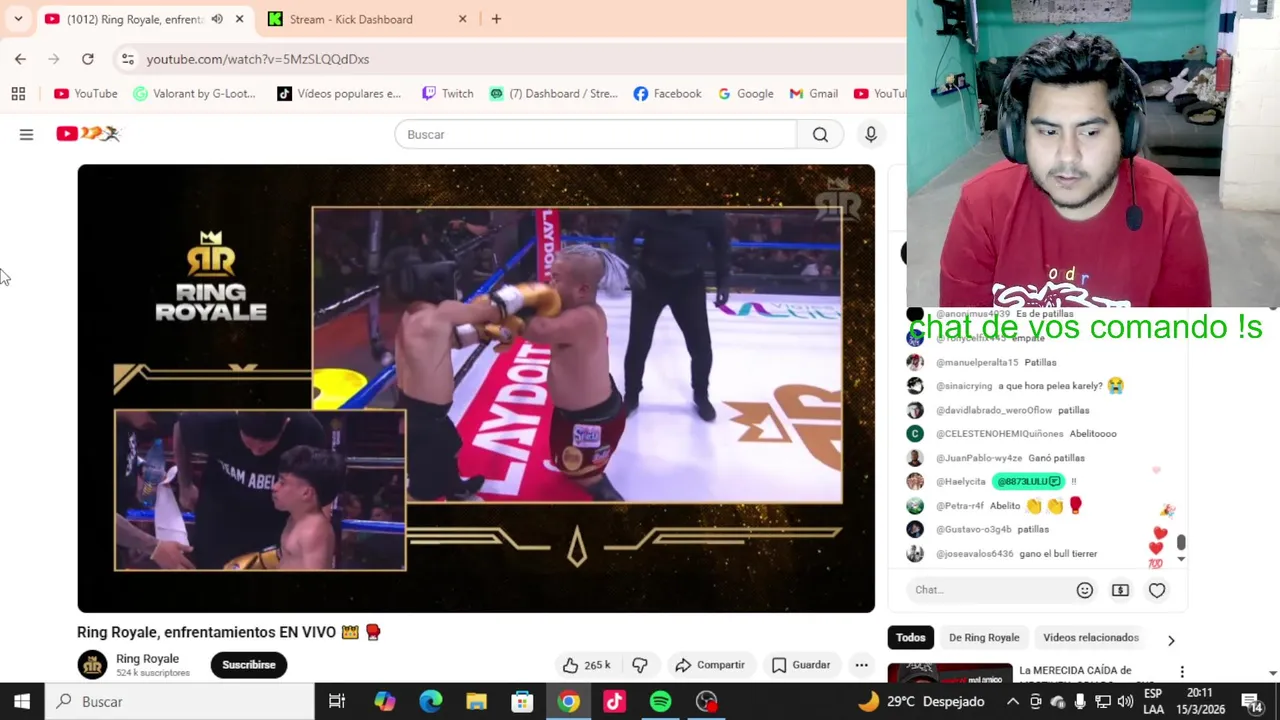This screenshot has height=720, width=1280.
Task: Subscribe with the Suscribirse button
Action: click(249, 665)
